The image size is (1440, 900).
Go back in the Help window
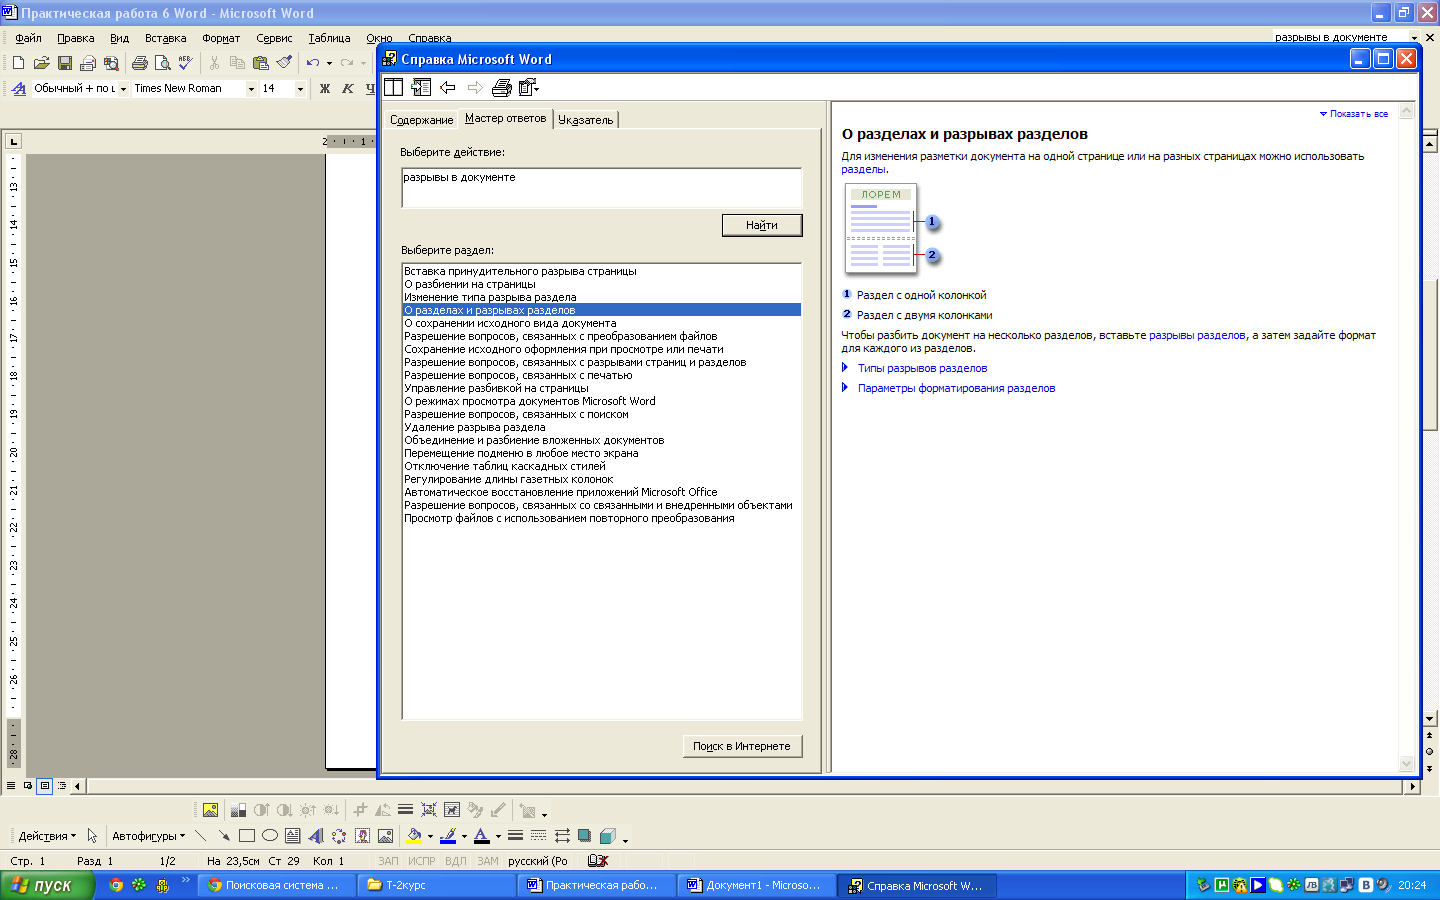pyautogui.click(x=448, y=87)
